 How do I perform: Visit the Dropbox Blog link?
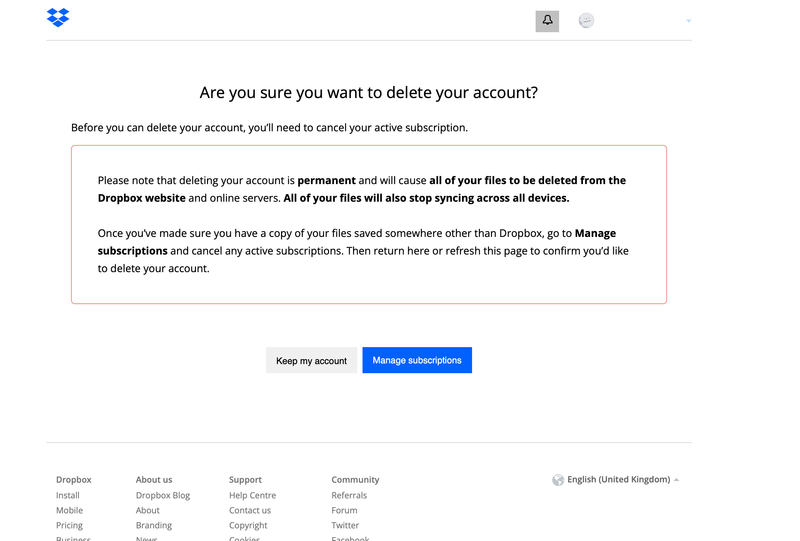163,495
